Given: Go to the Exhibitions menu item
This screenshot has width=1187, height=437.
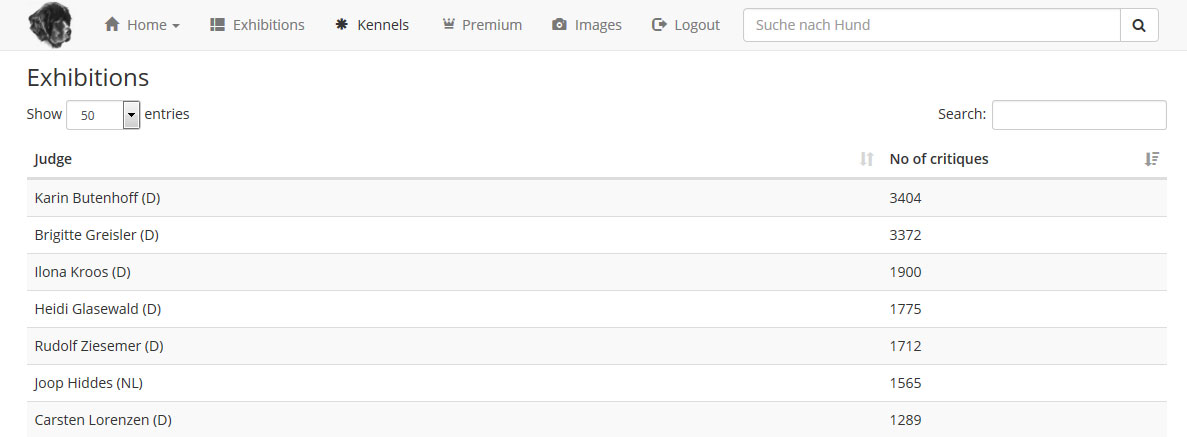Looking at the screenshot, I should click(257, 25).
